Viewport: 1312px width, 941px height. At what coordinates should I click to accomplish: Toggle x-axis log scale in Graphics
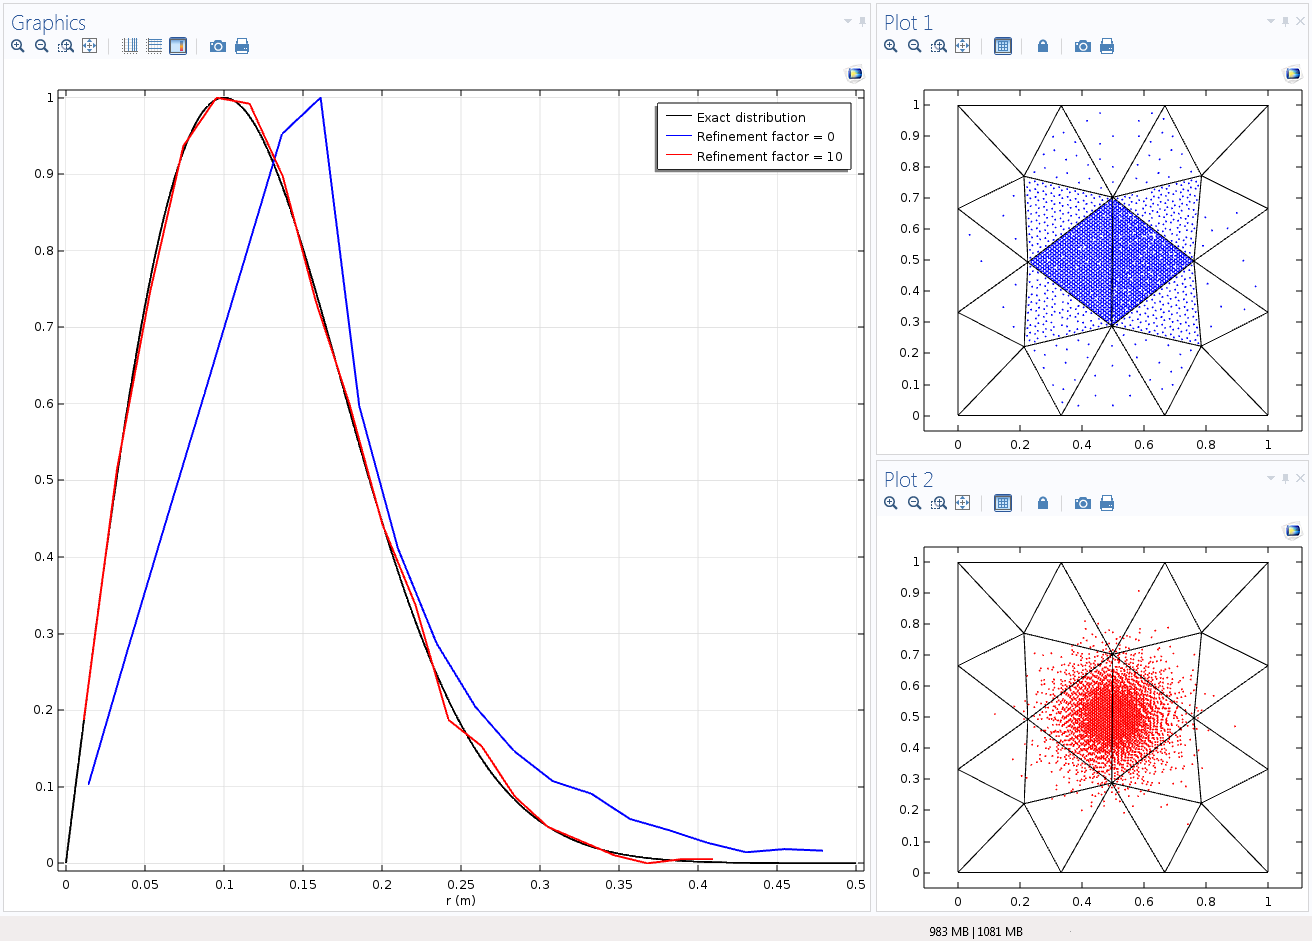130,46
